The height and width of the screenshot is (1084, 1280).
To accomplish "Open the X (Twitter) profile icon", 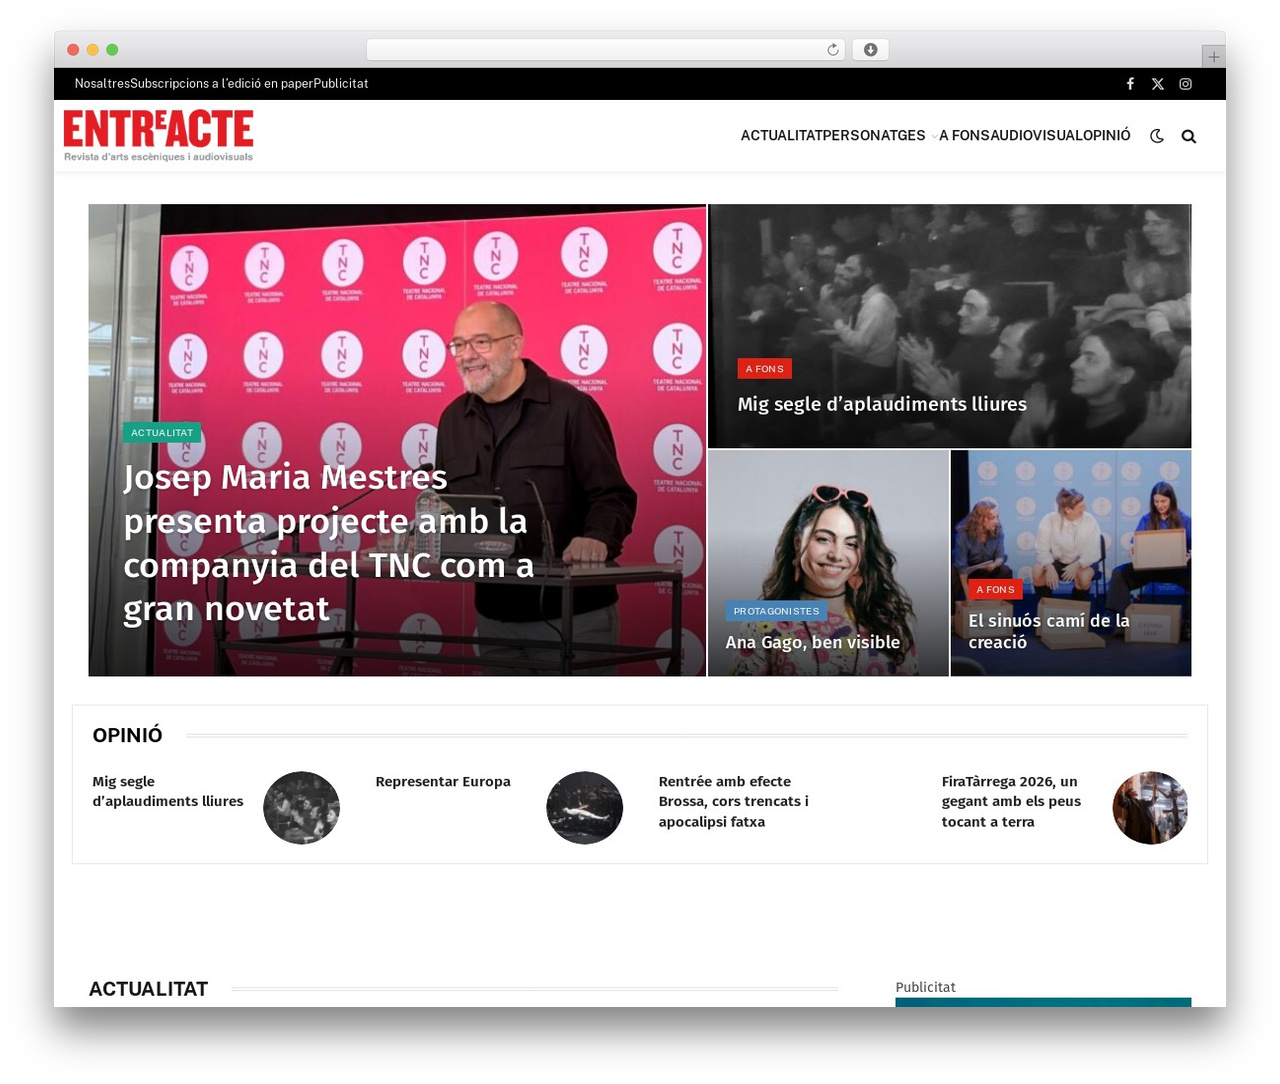I will coord(1157,84).
